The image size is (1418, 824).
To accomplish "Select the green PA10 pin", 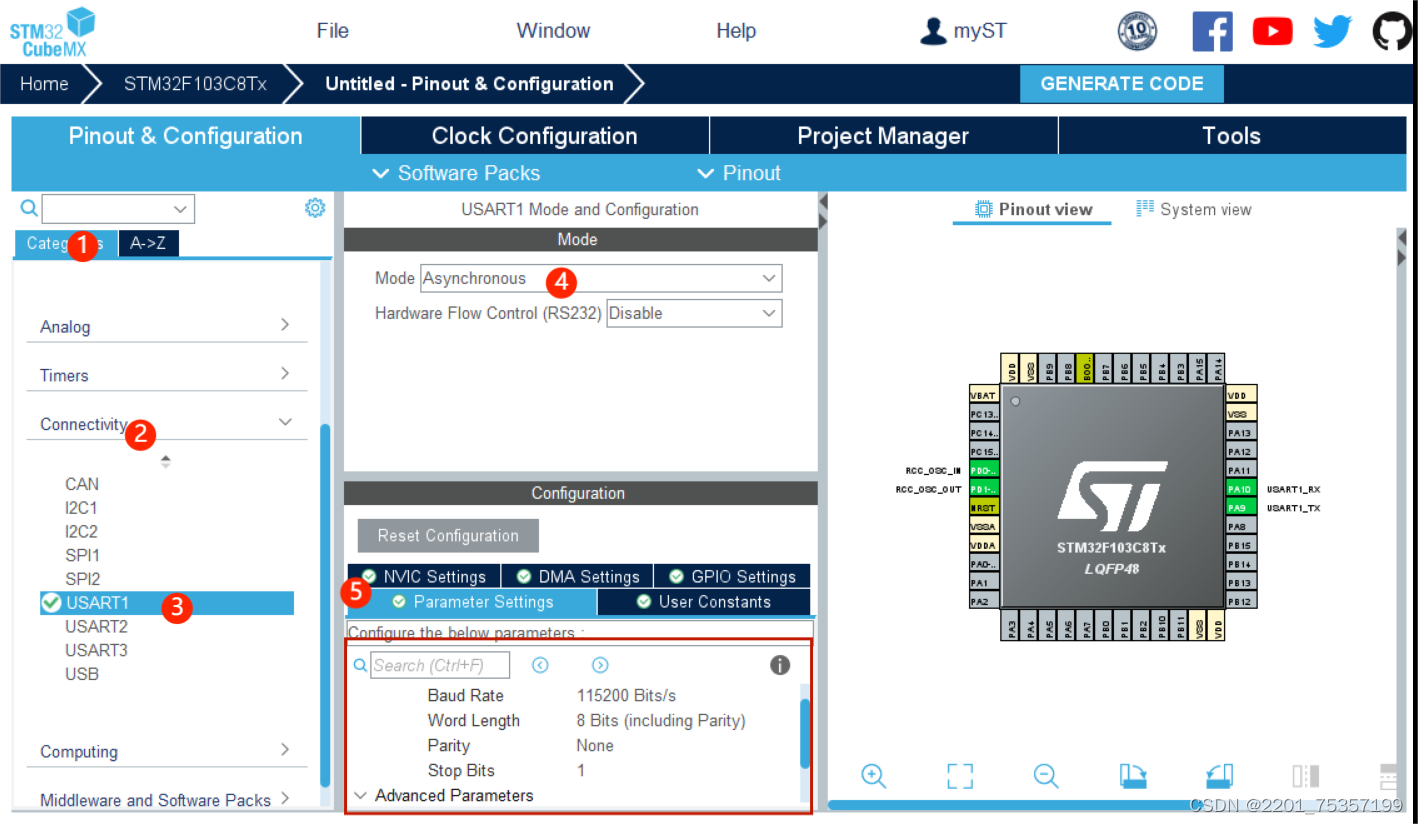I will point(1241,489).
